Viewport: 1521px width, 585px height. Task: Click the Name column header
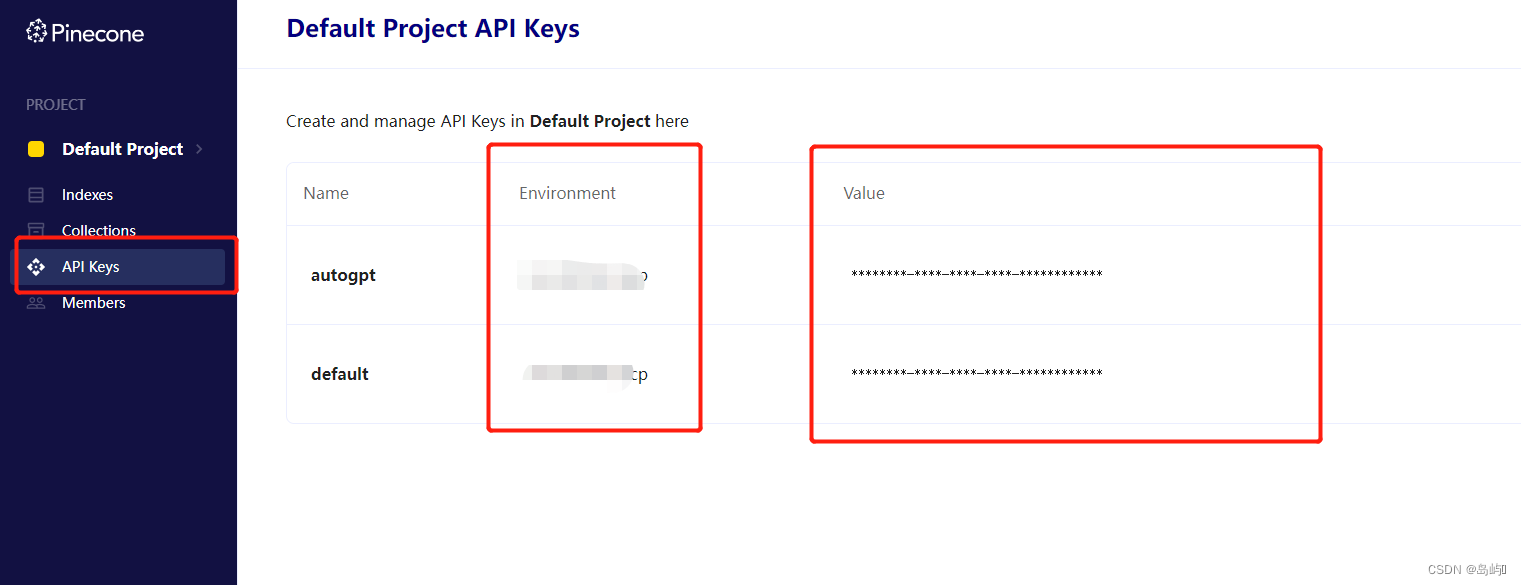click(x=326, y=193)
